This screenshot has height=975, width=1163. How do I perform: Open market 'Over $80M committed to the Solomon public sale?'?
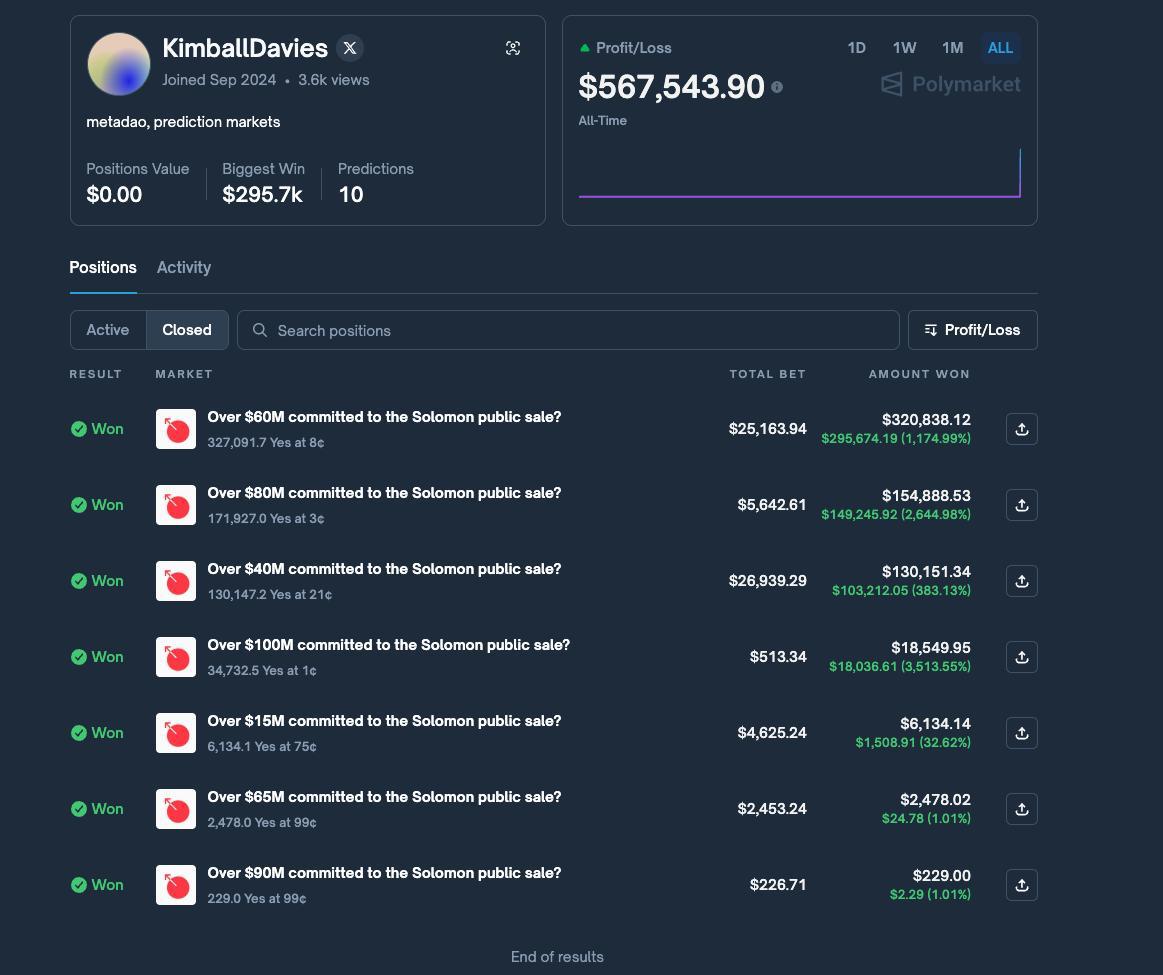[384, 493]
